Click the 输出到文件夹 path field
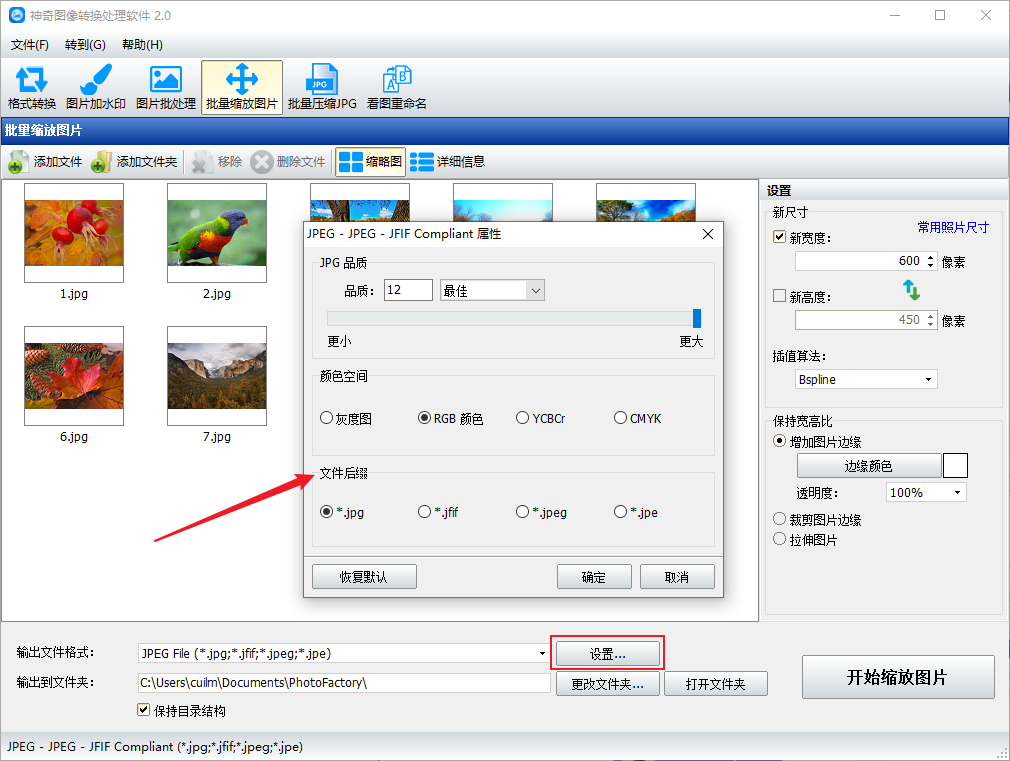This screenshot has width=1010, height=761. [344, 682]
